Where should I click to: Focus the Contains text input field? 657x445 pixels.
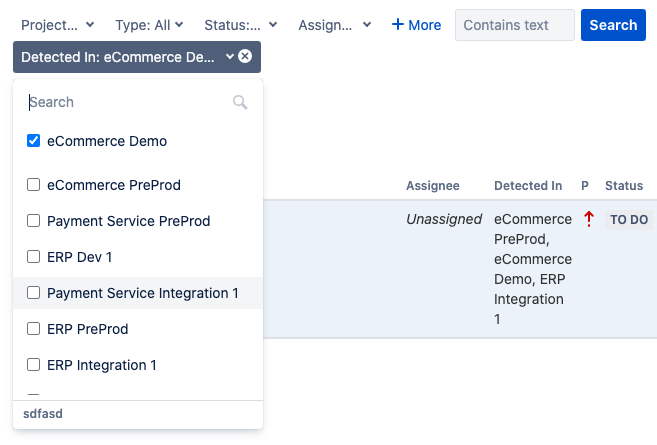click(x=514, y=25)
